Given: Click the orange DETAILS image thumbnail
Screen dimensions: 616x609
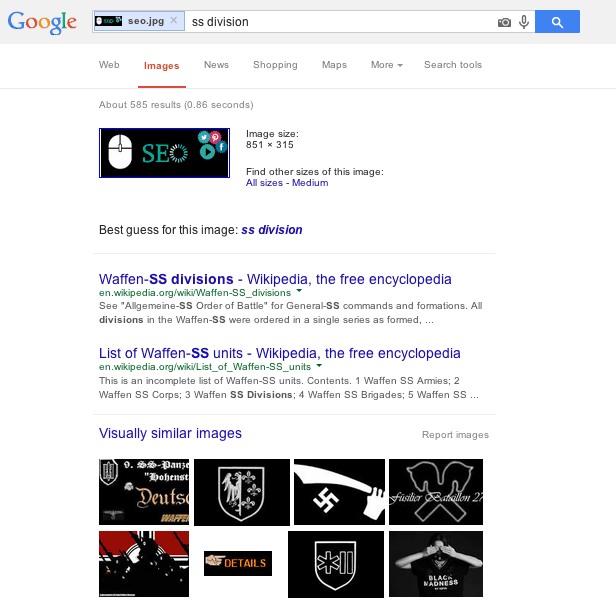Looking at the screenshot, I should click(x=238, y=563).
